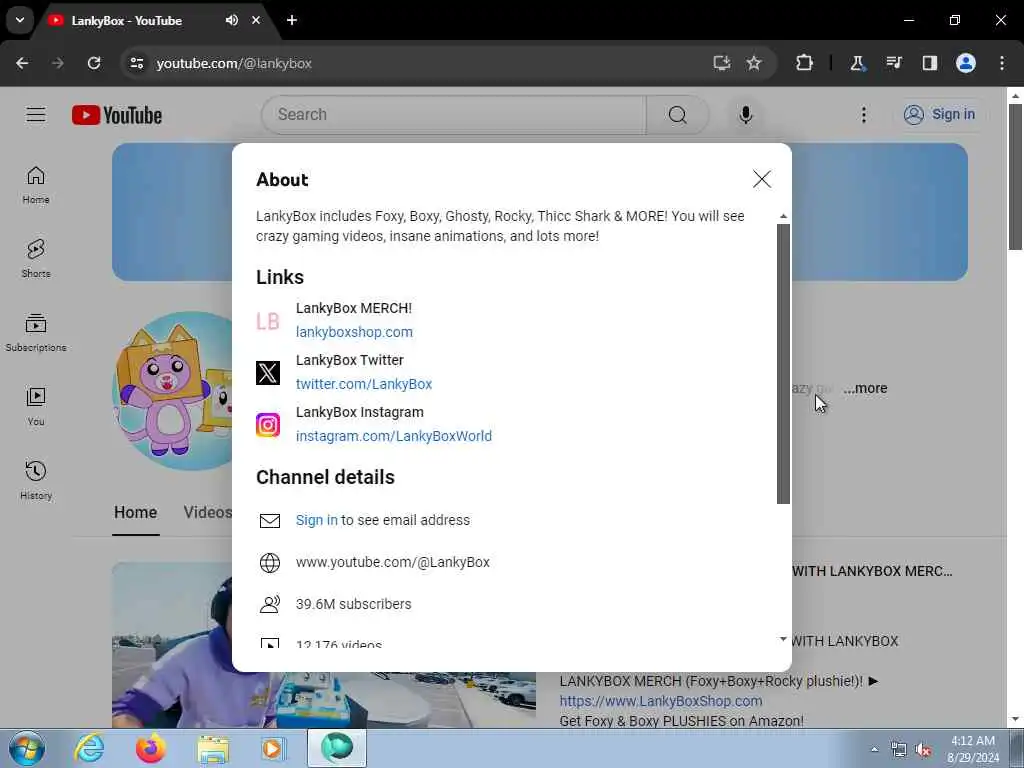Open the twitter.com/LankyBox link
Image resolution: width=1024 pixels, height=768 pixels.
(x=364, y=384)
